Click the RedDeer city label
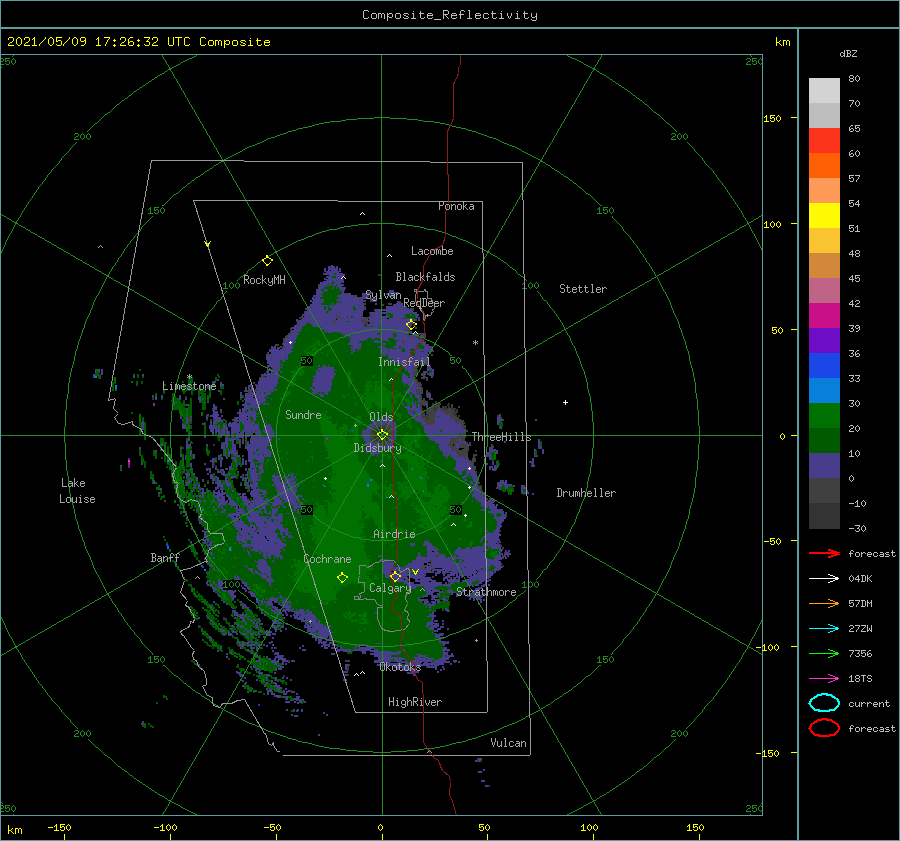Image resolution: width=900 pixels, height=841 pixels. (x=424, y=303)
